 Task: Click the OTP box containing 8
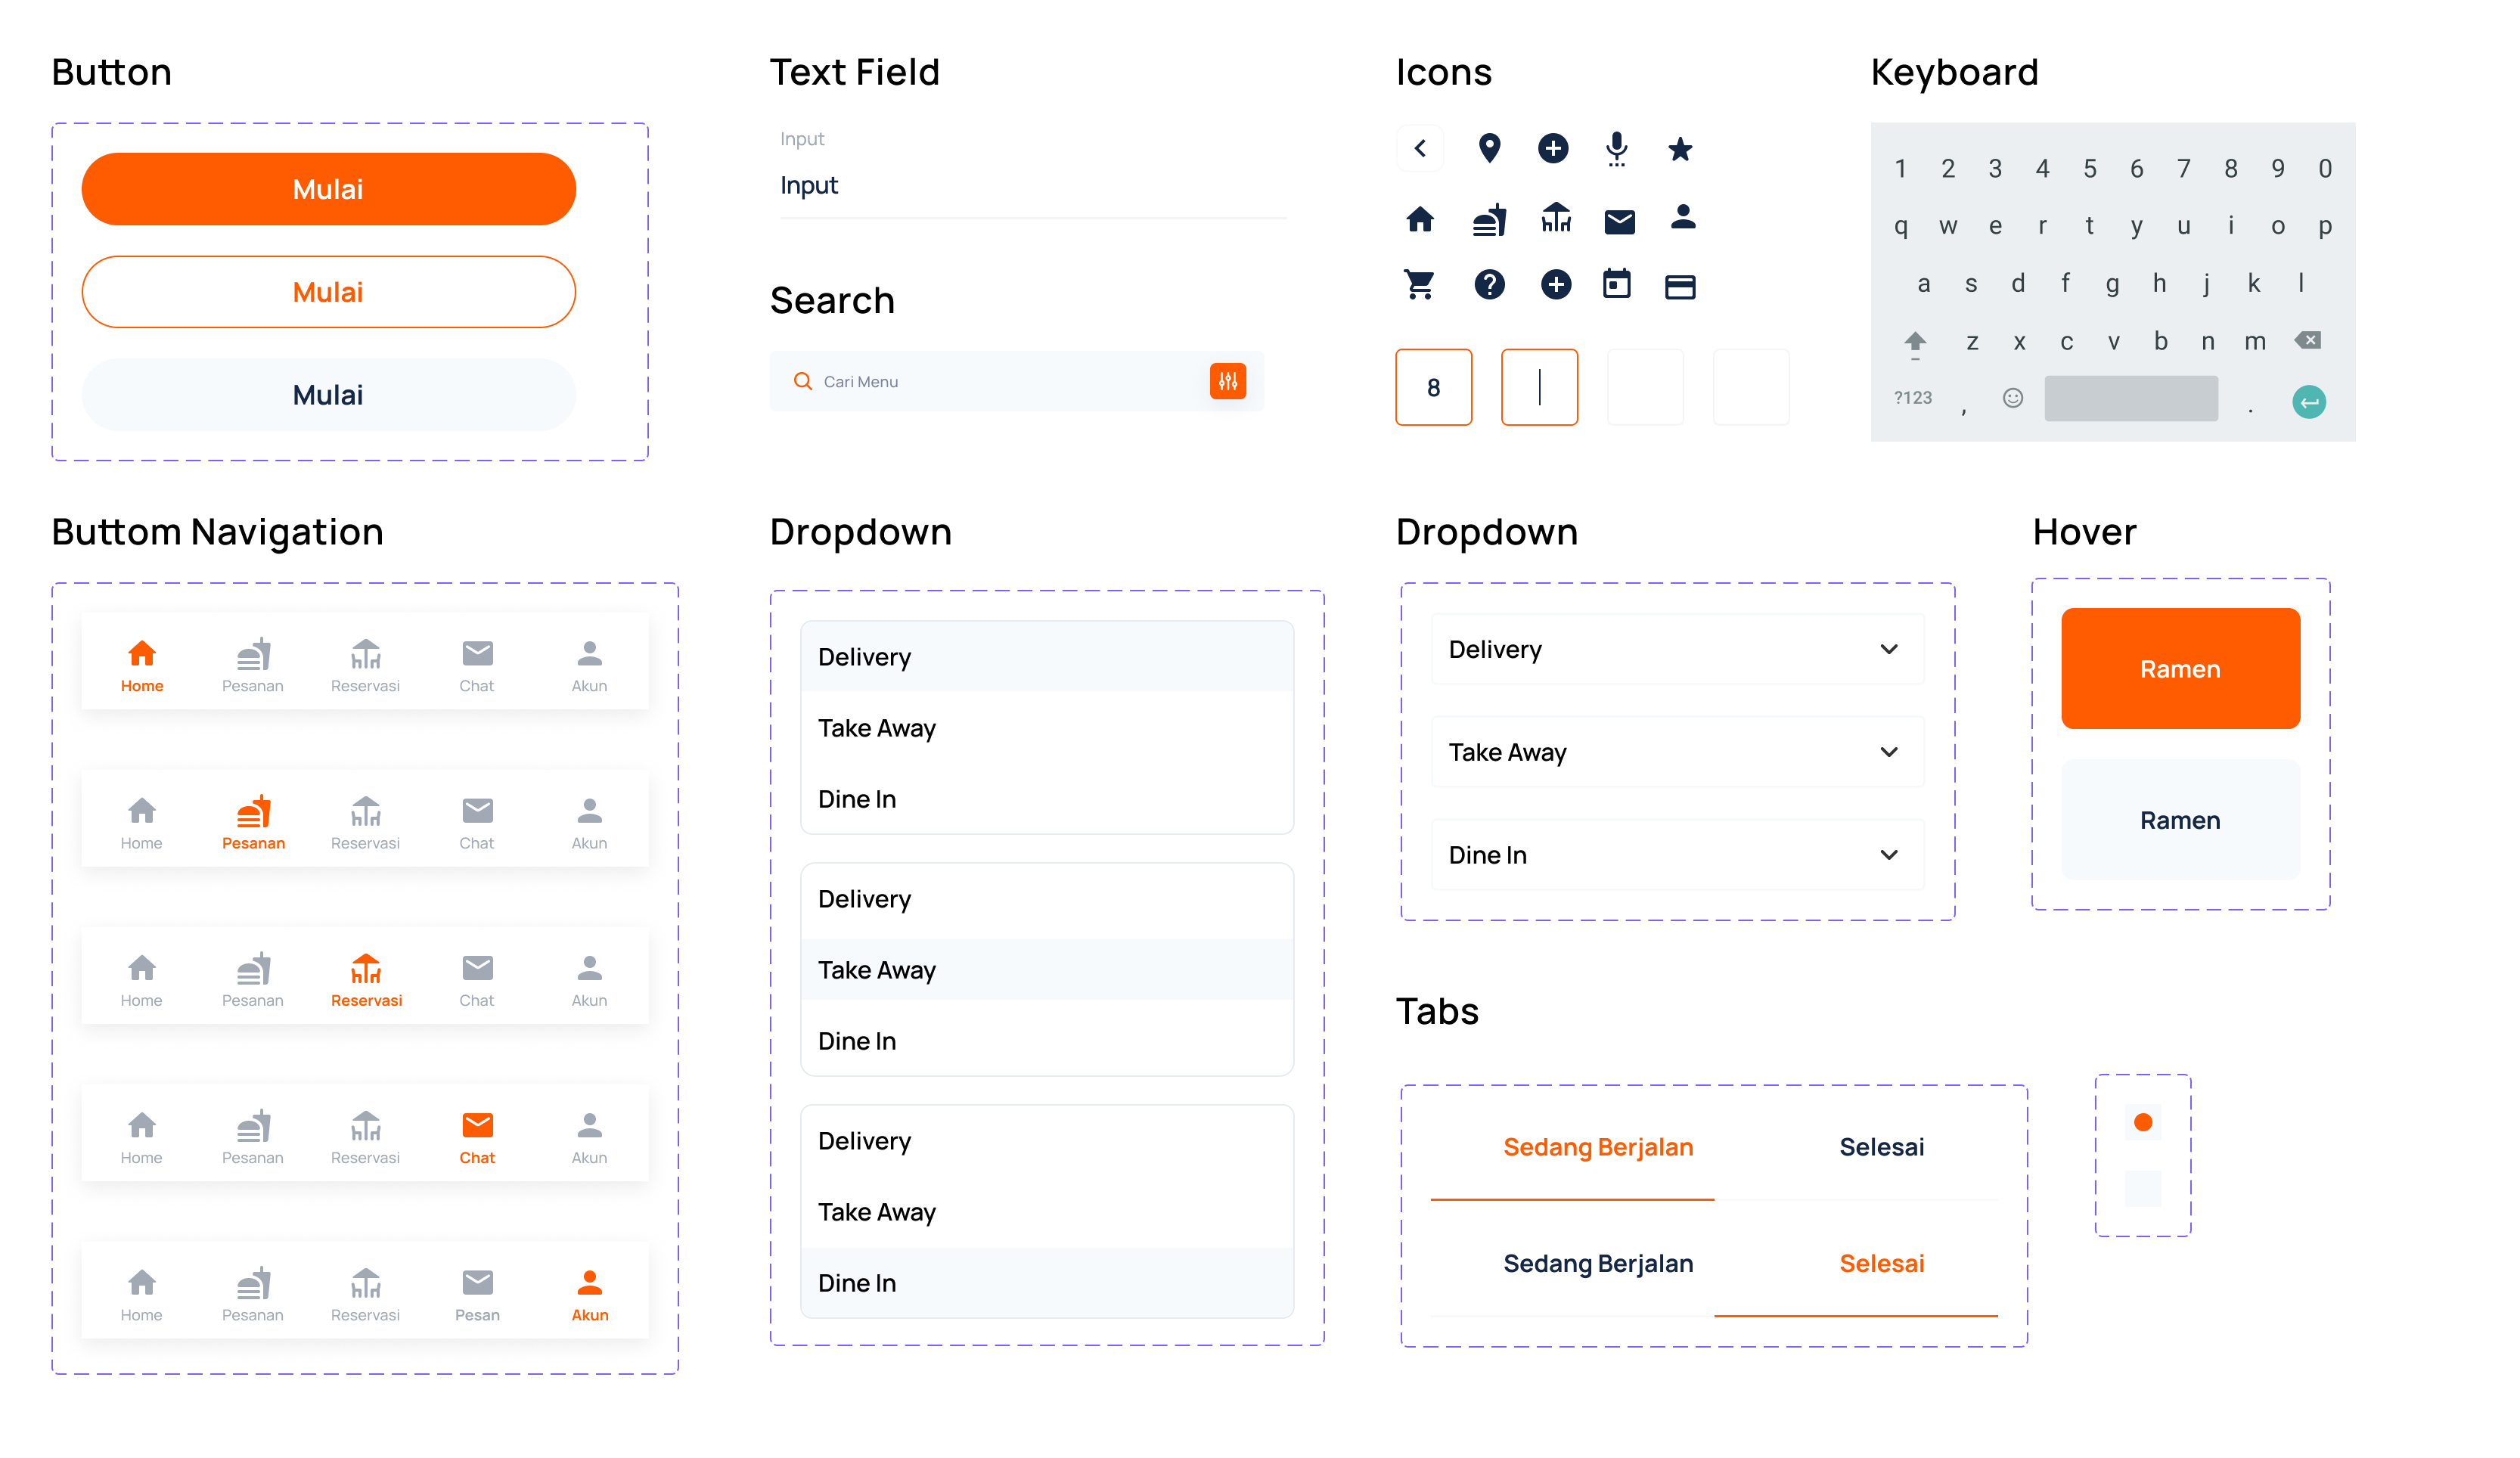[x=1433, y=387]
